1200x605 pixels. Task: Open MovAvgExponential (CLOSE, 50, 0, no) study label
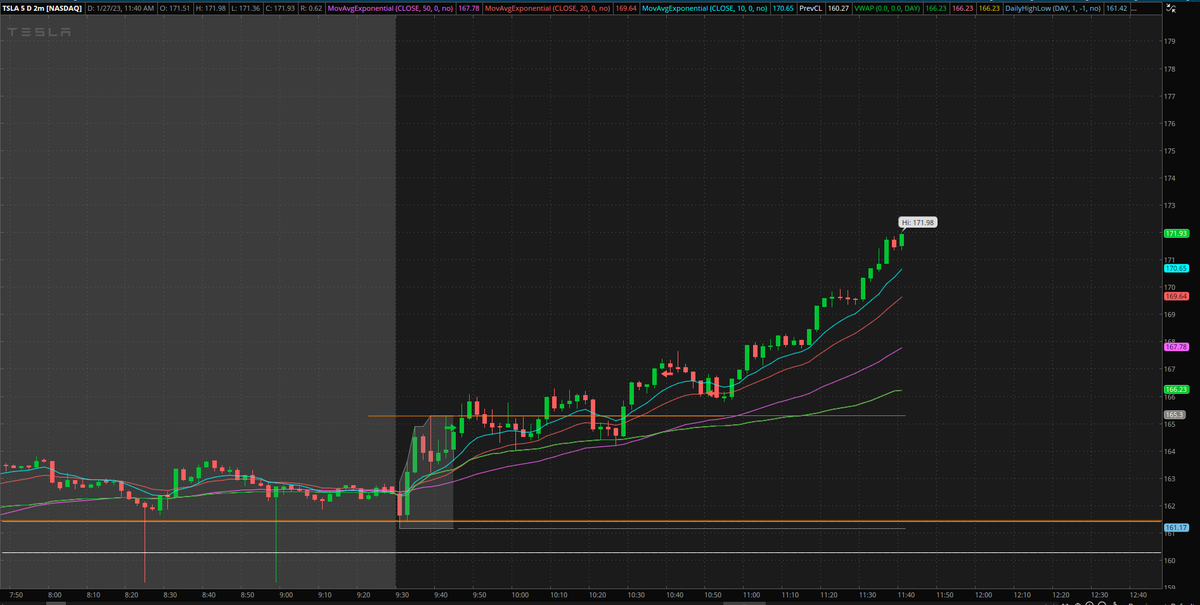[x=391, y=8]
